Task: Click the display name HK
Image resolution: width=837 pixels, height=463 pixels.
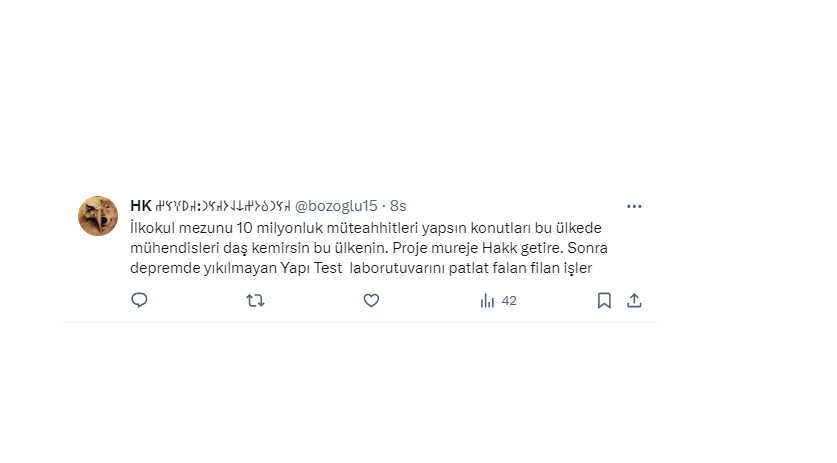Action: pyautogui.click(x=141, y=206)
